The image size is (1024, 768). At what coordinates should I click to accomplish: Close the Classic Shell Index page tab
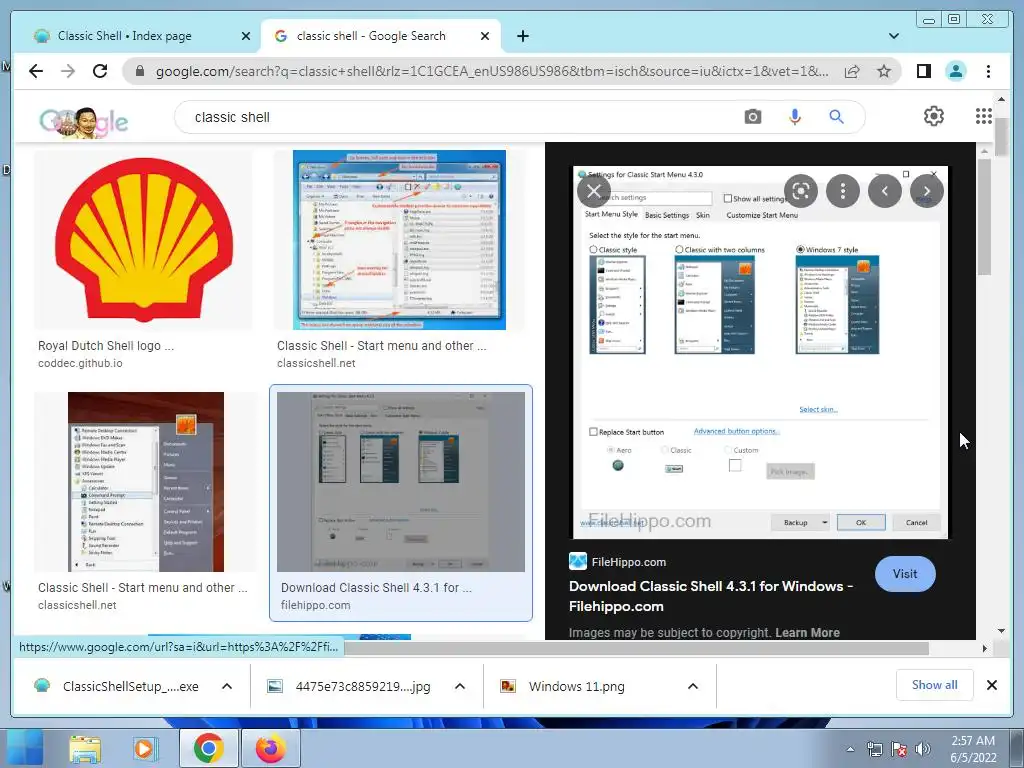pos(246,36)
